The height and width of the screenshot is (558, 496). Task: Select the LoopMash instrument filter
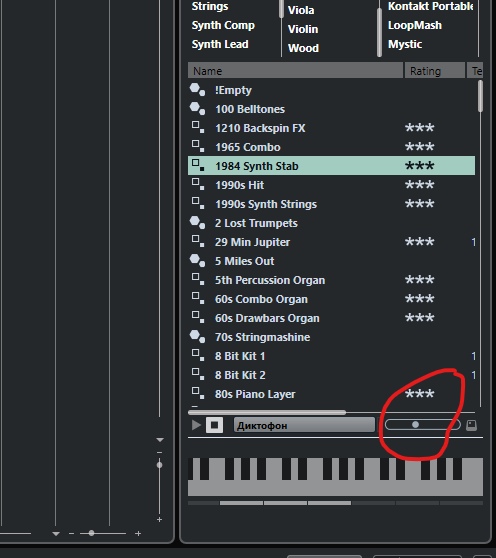point(415,25)
